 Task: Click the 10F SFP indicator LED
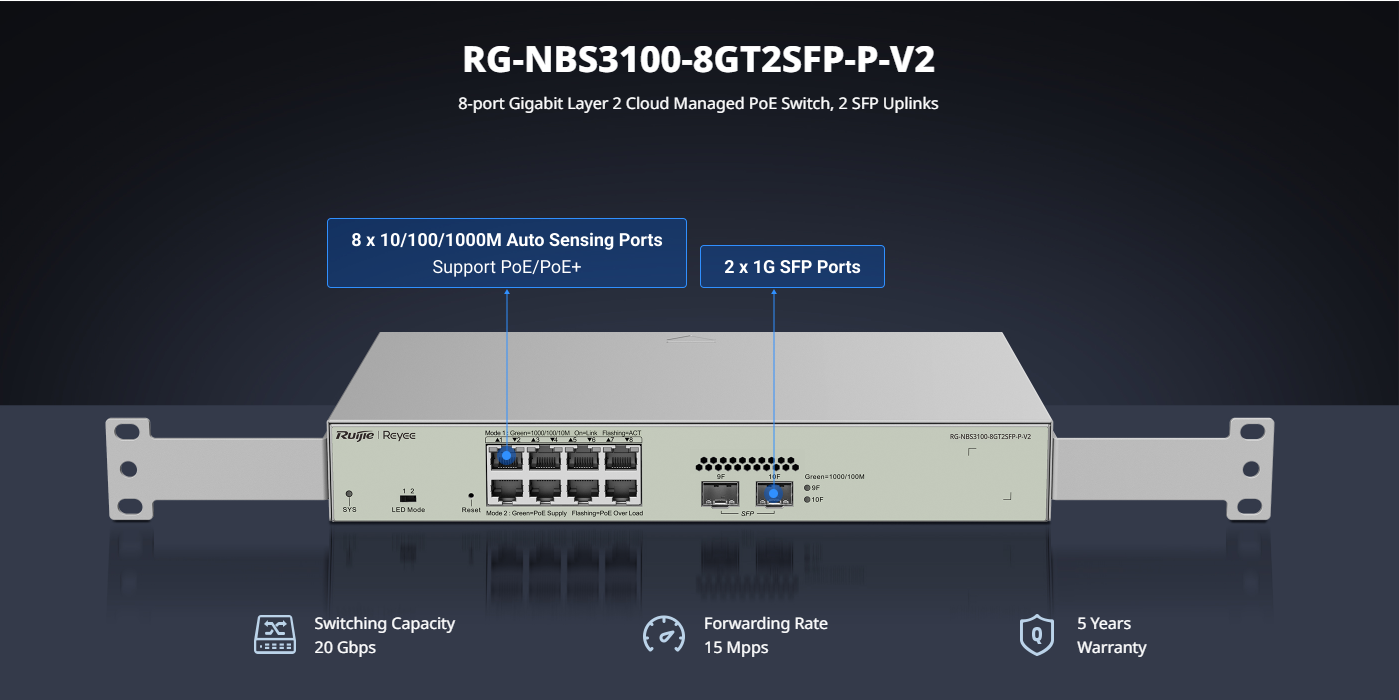coord(807,499)
